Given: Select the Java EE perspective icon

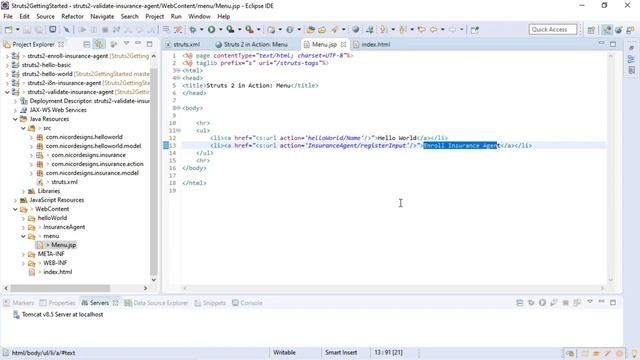Looking at the screenshot, I should (x=607, y=30).
